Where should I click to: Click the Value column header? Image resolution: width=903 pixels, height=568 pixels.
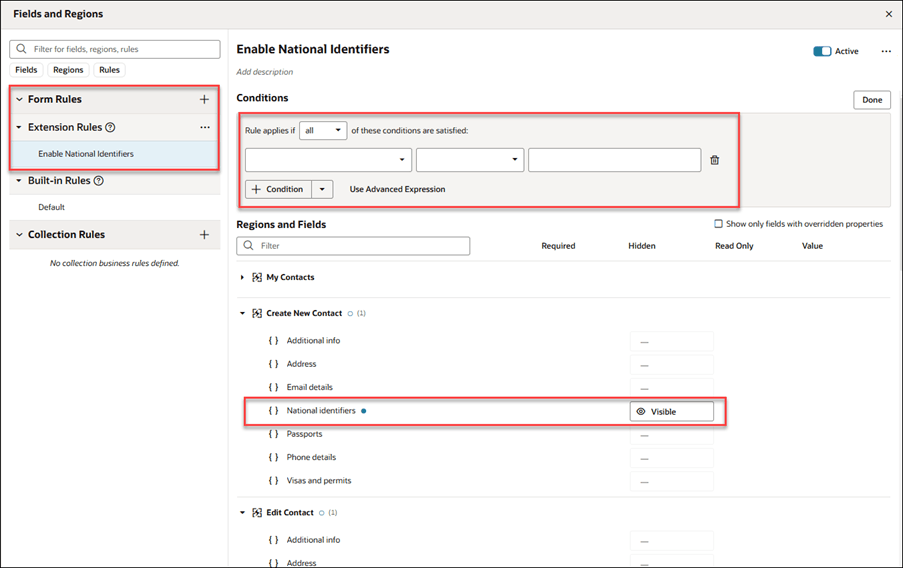click(812, 246)
